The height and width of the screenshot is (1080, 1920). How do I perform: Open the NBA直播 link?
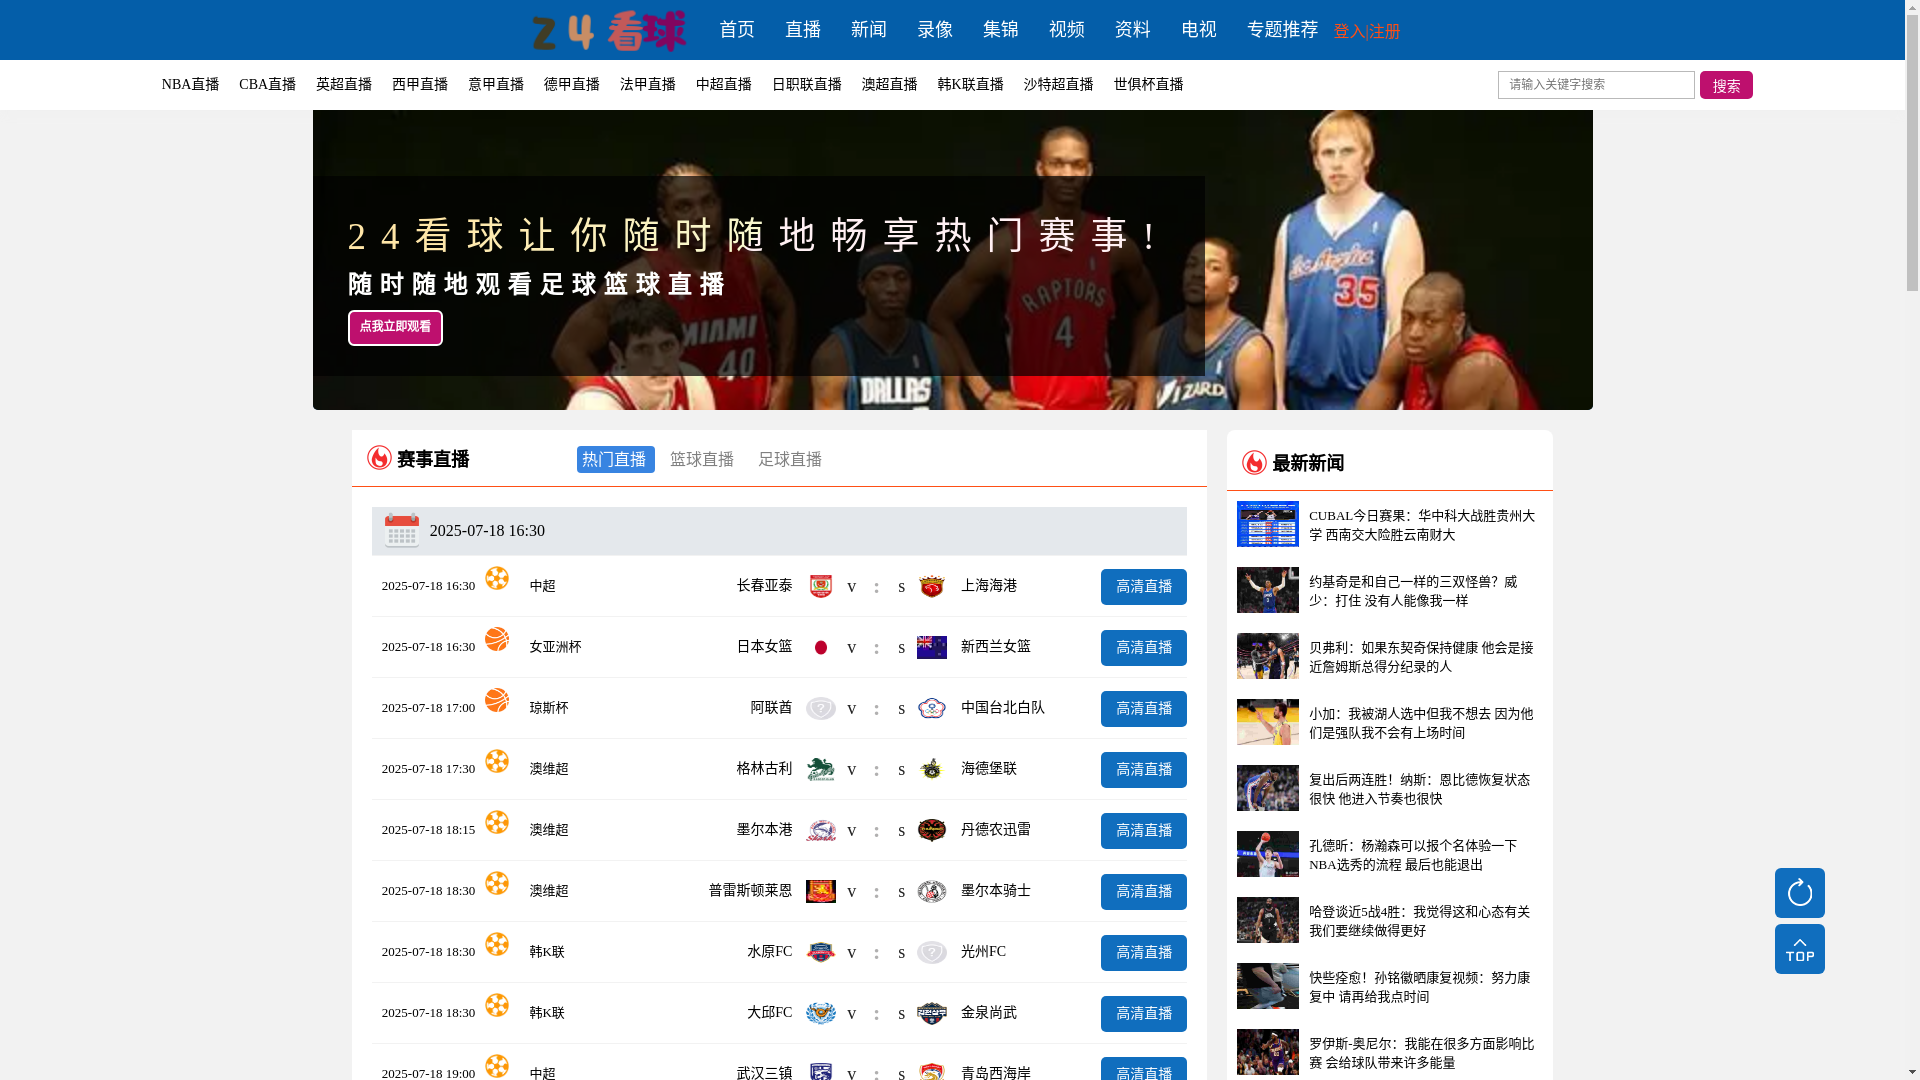point(190,85)
